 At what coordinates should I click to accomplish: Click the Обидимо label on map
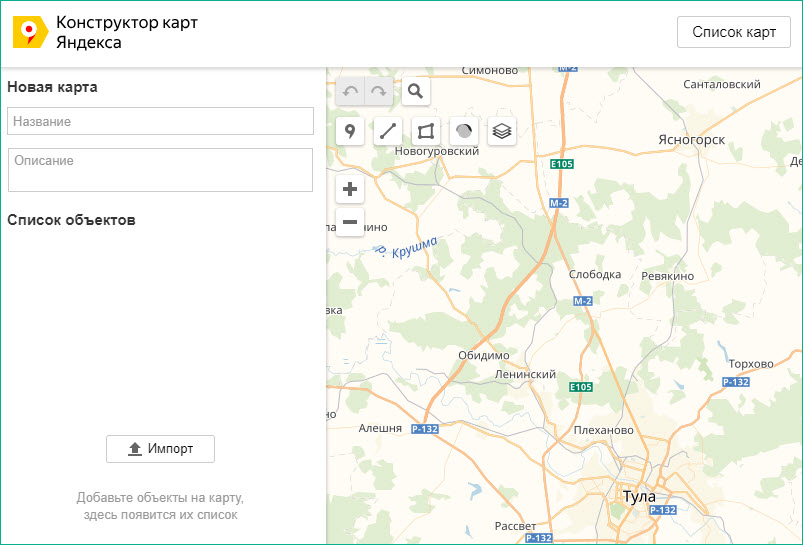point(484,355)
